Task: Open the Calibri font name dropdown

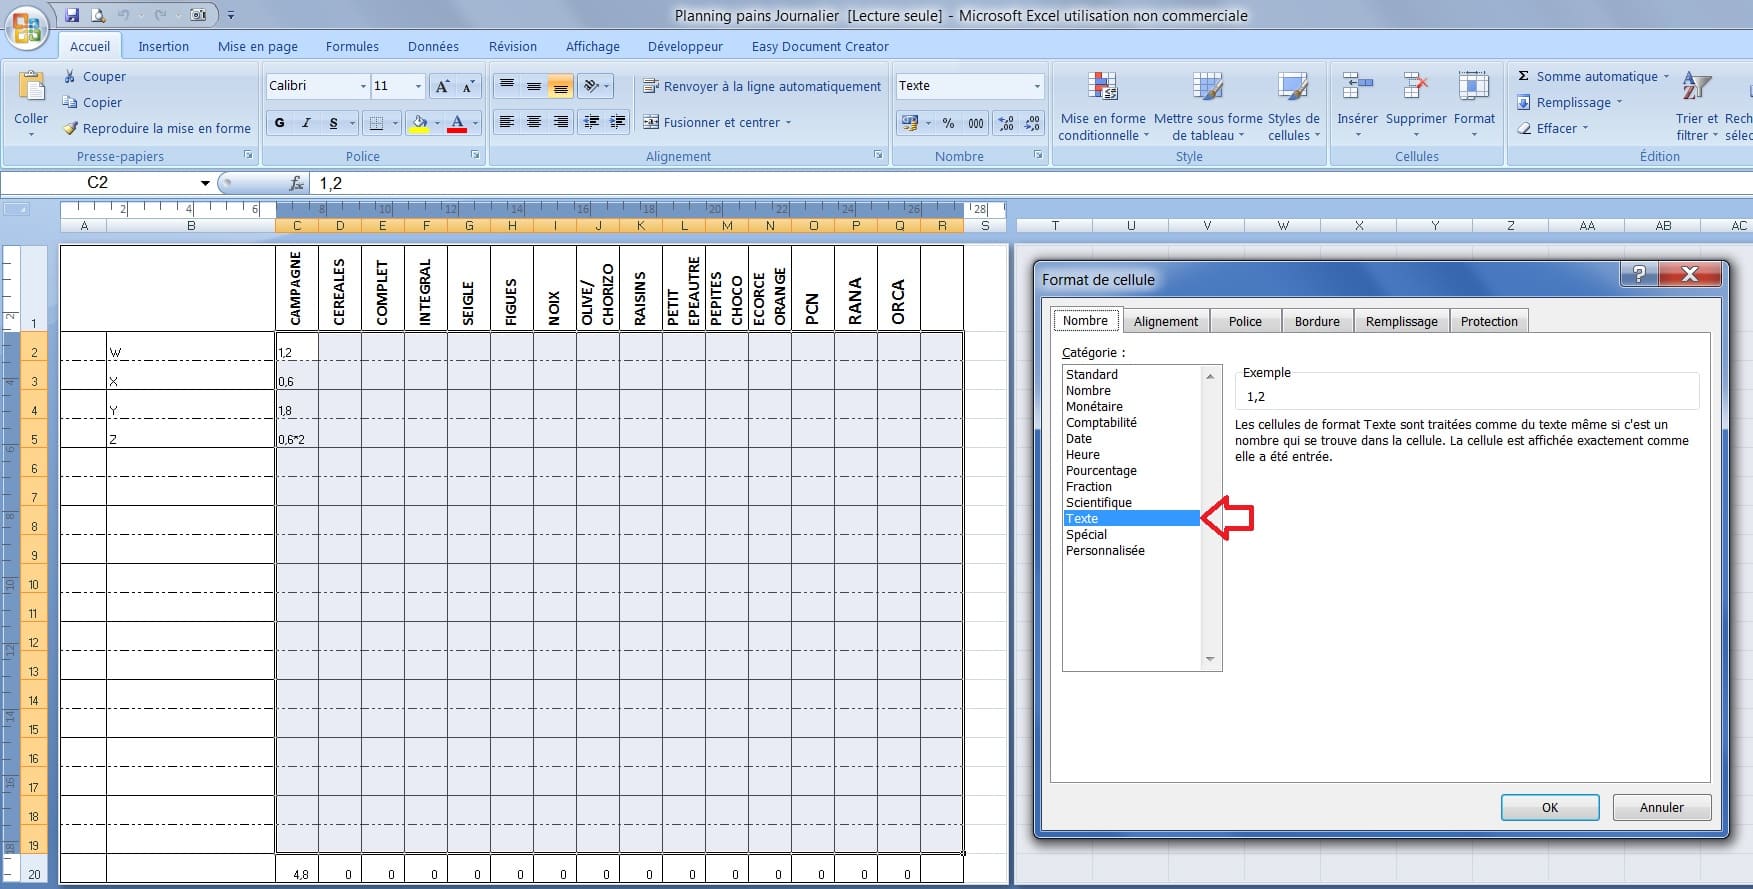Action: [x=363, y=87]
